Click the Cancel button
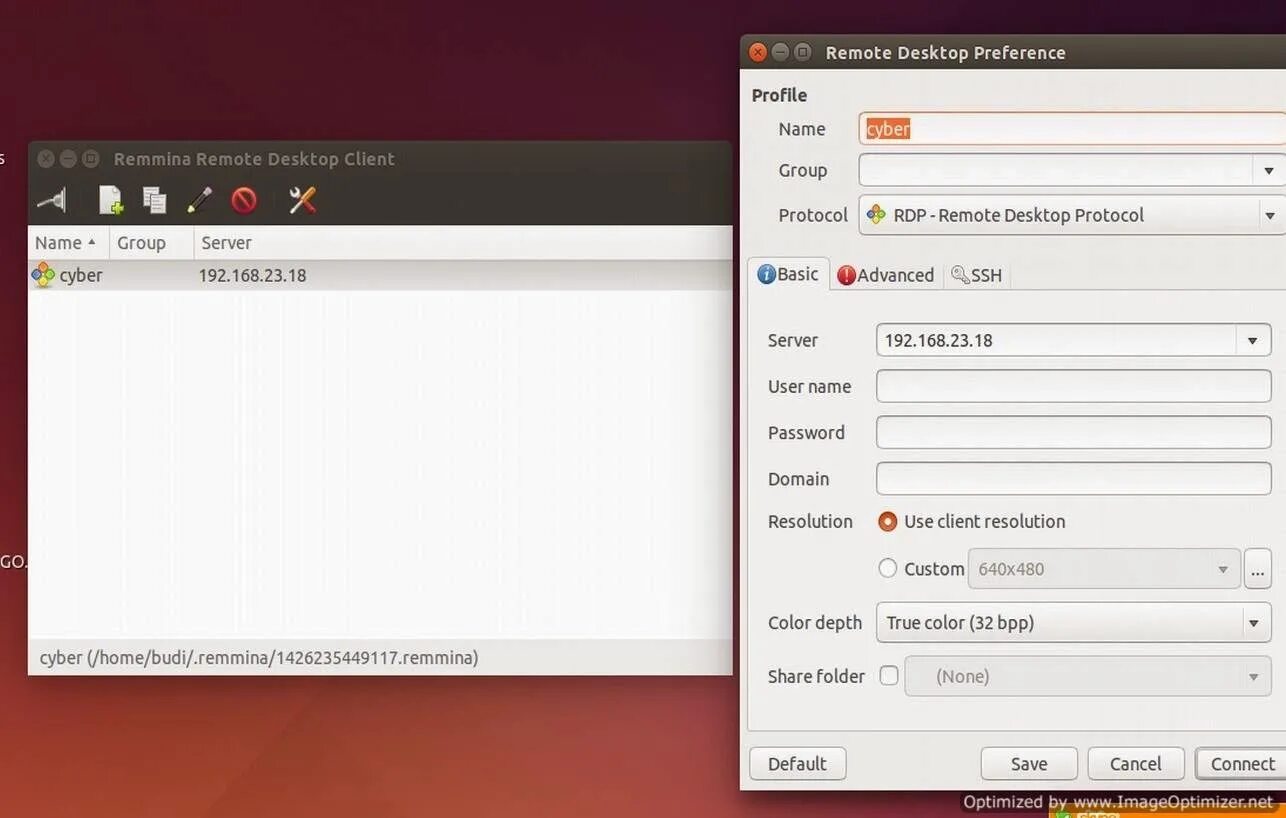Screen dimensions: 1286x818 click(1136, 764)
